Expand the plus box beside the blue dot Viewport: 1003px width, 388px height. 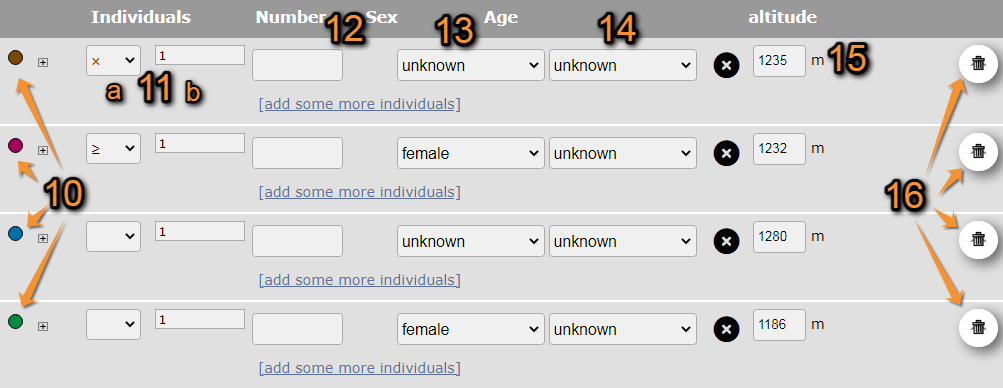43,238
